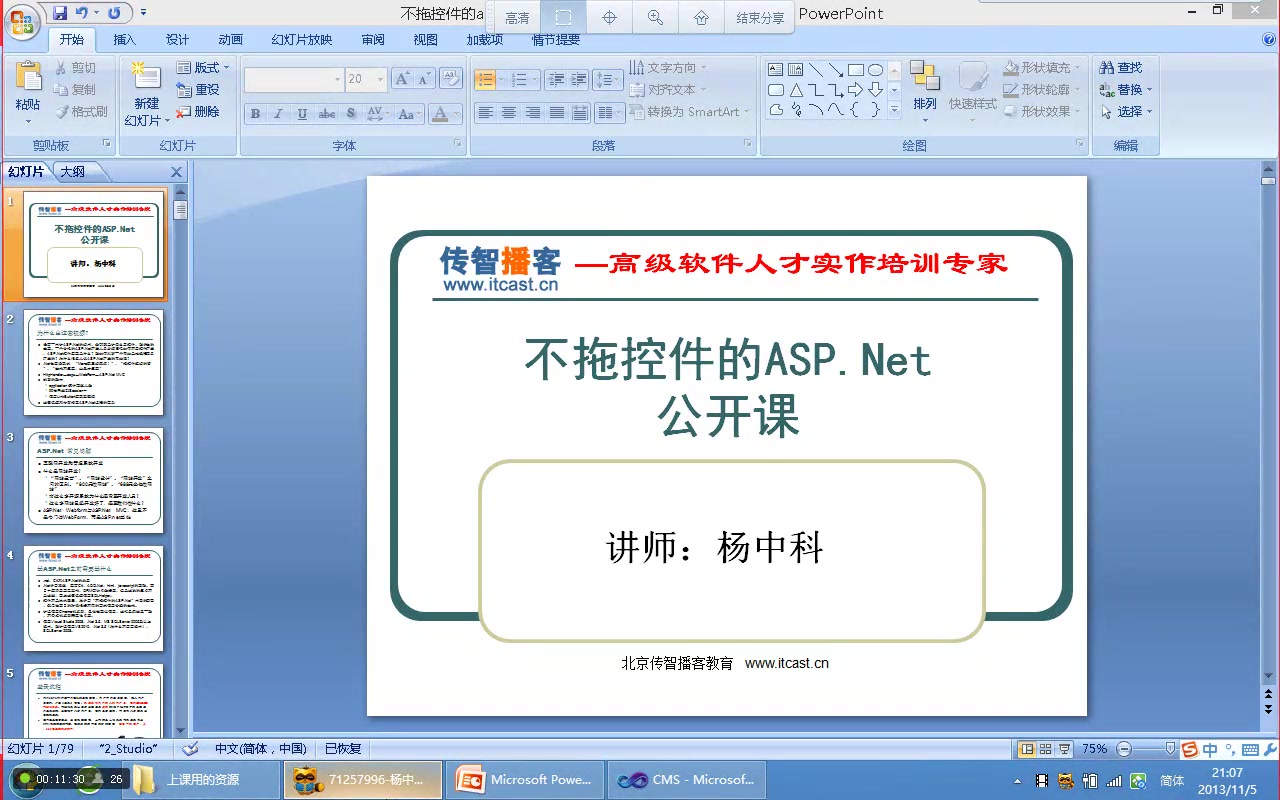This screenshot has width=1280, height=800.
Task: Select the 格式刷 format painter
Action: 81,112
